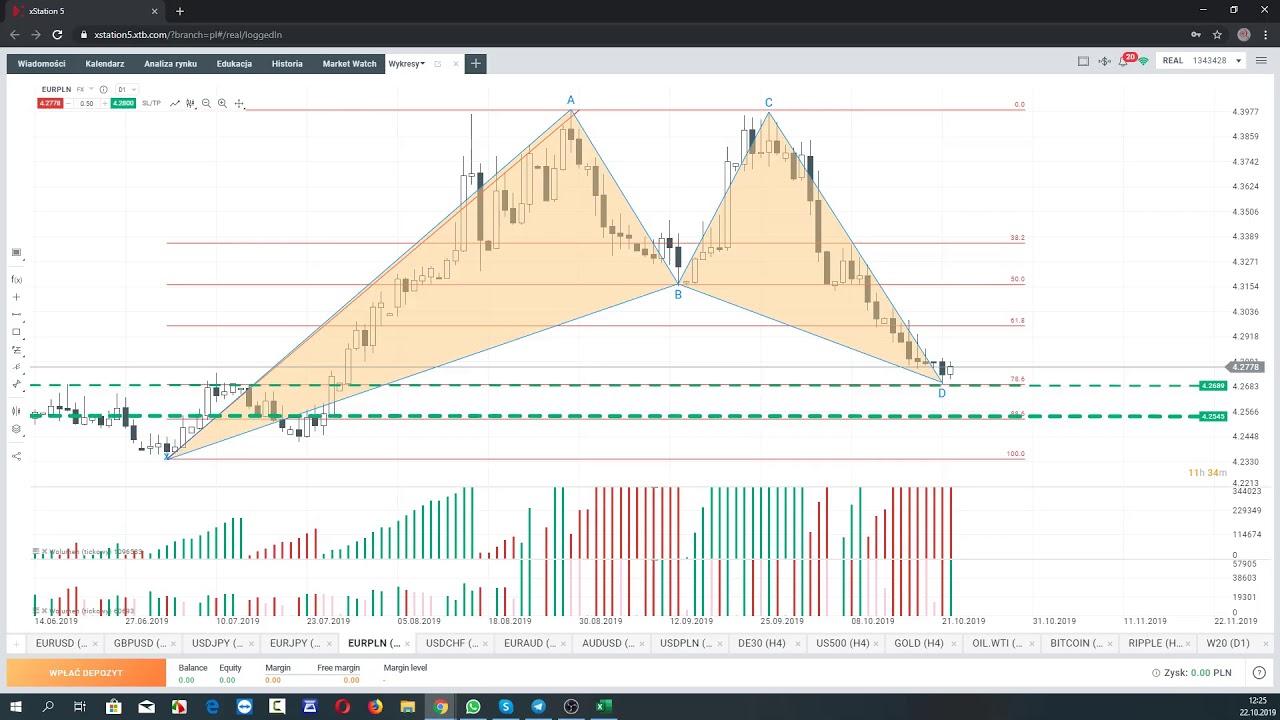Switch to the USDCHF chart tab

point(452,643)
